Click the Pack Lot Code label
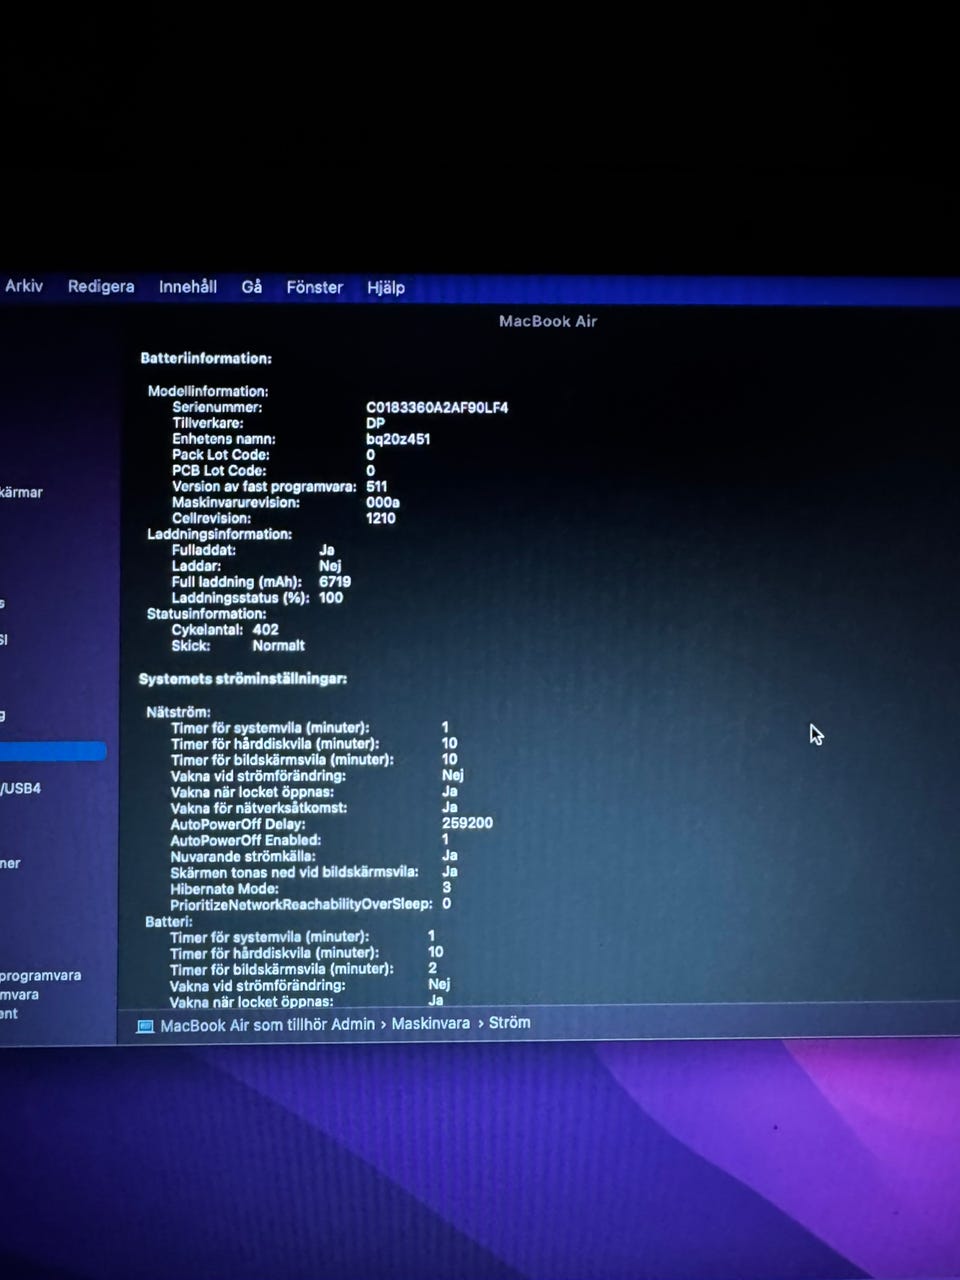Screen dimensions: 960x1280 [x=221, y=454]
